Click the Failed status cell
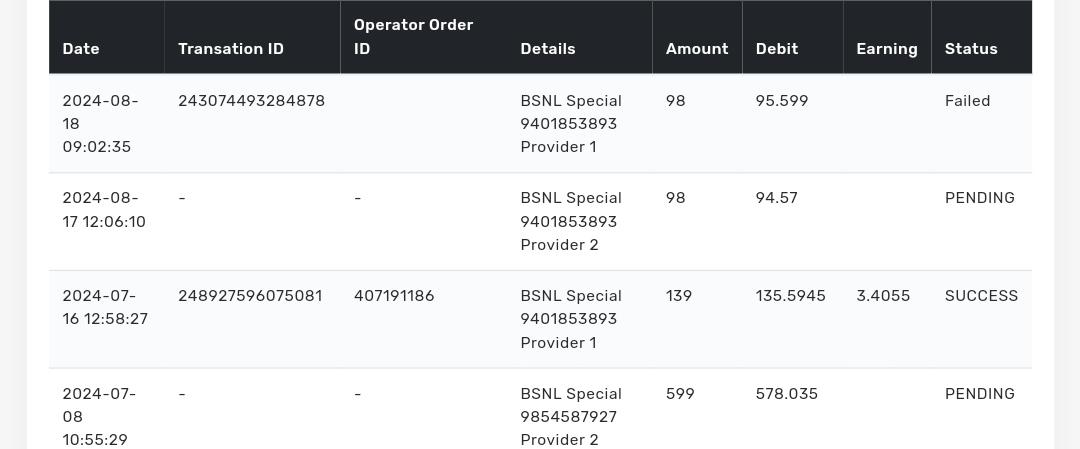This screenshot has width=1080, height=449. click(x=967, y=101)
